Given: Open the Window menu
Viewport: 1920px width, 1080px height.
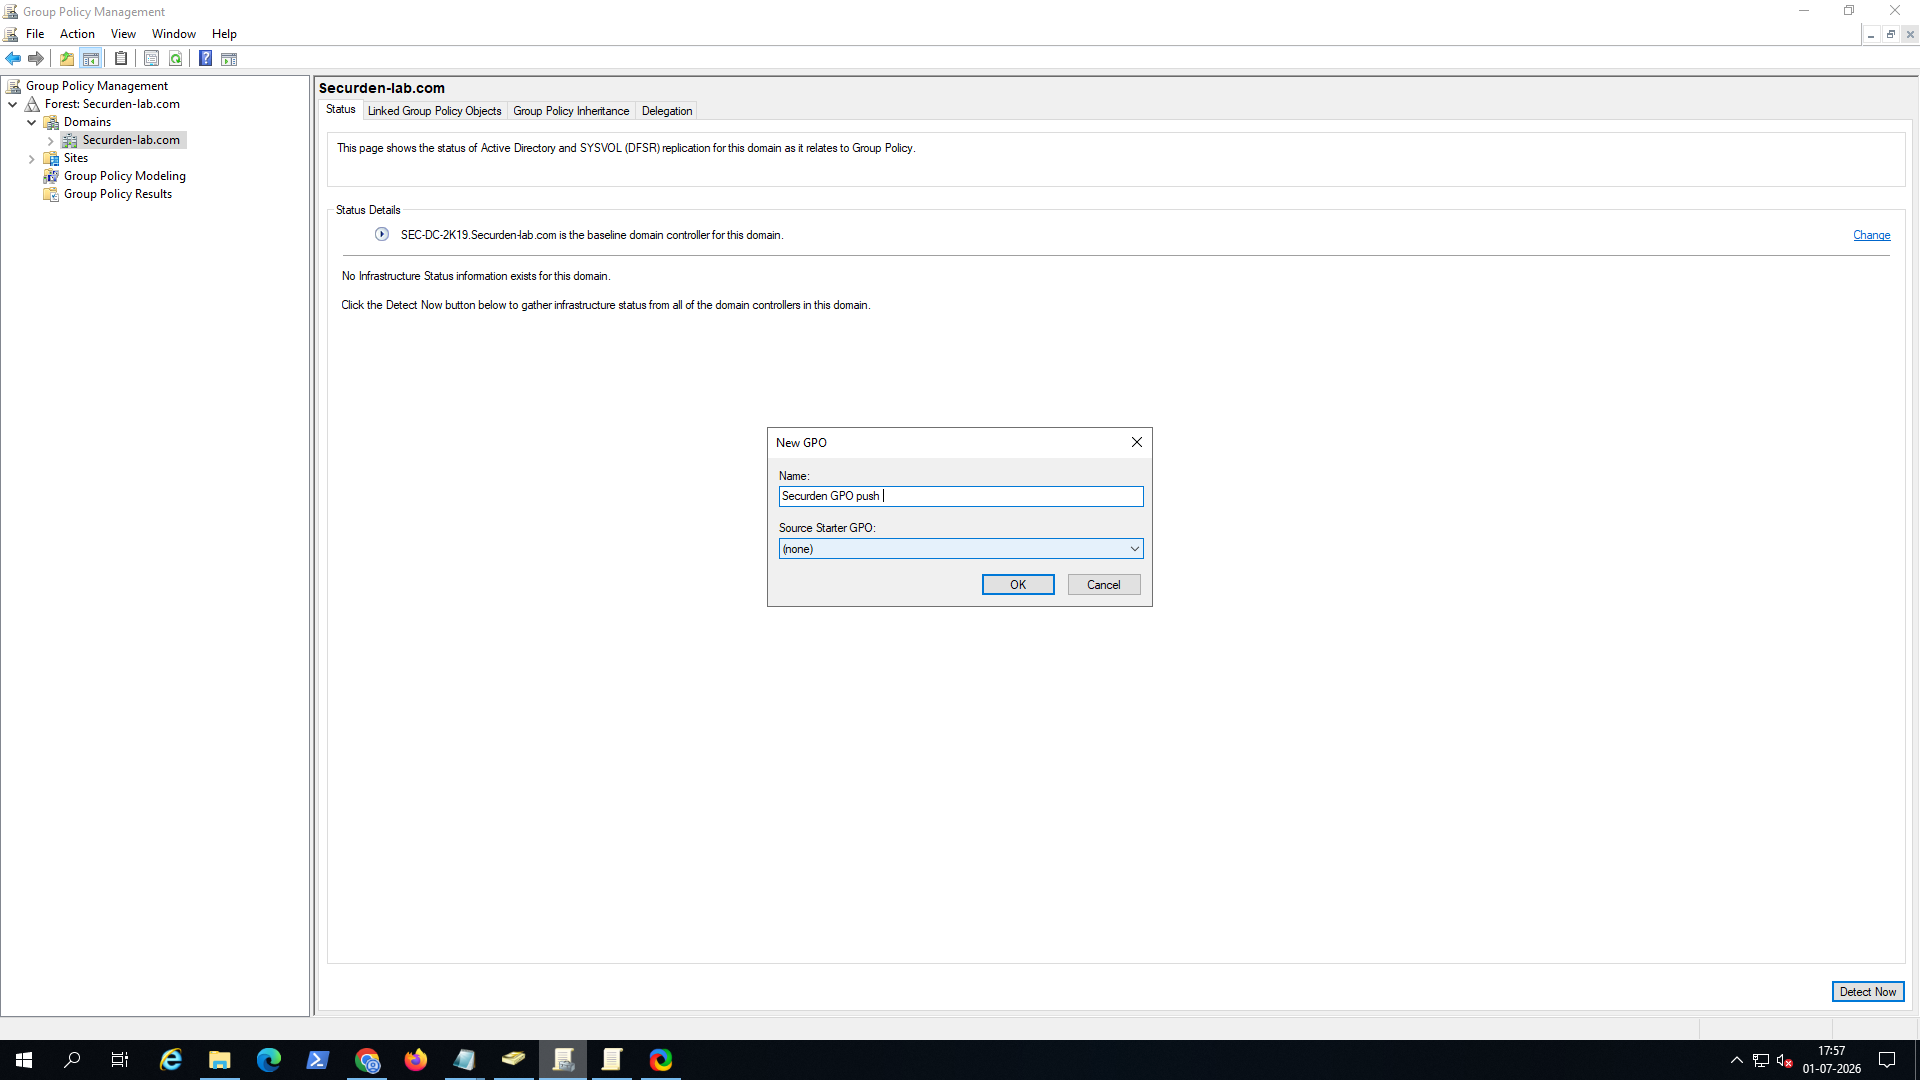Looking at the screenshot, I should coord(174,34).
